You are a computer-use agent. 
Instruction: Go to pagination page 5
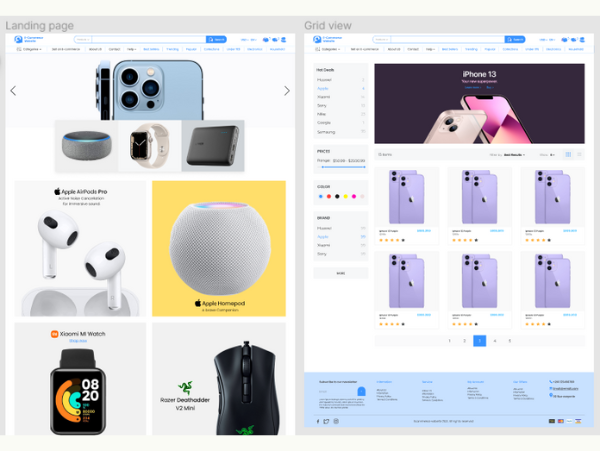click(x=510, y=341)
